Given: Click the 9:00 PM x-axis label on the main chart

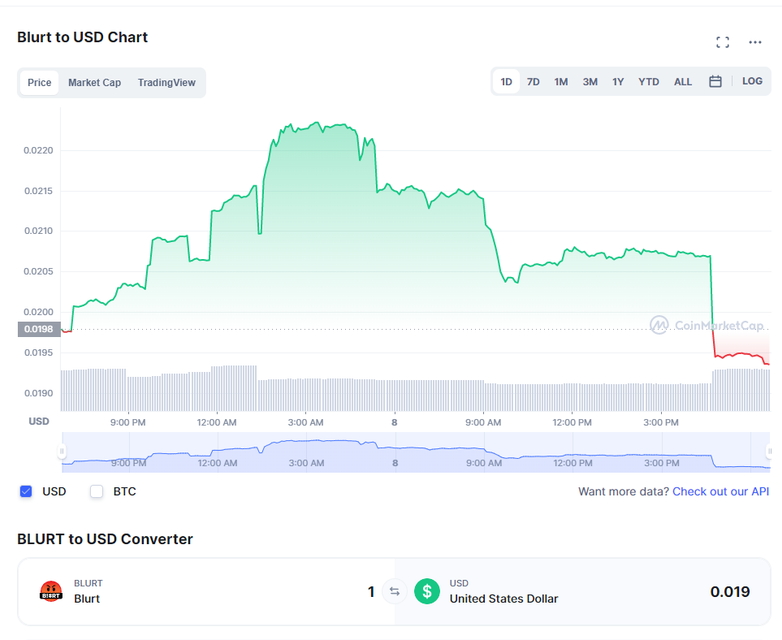Looking at the screenshot, I should (128, 423).
